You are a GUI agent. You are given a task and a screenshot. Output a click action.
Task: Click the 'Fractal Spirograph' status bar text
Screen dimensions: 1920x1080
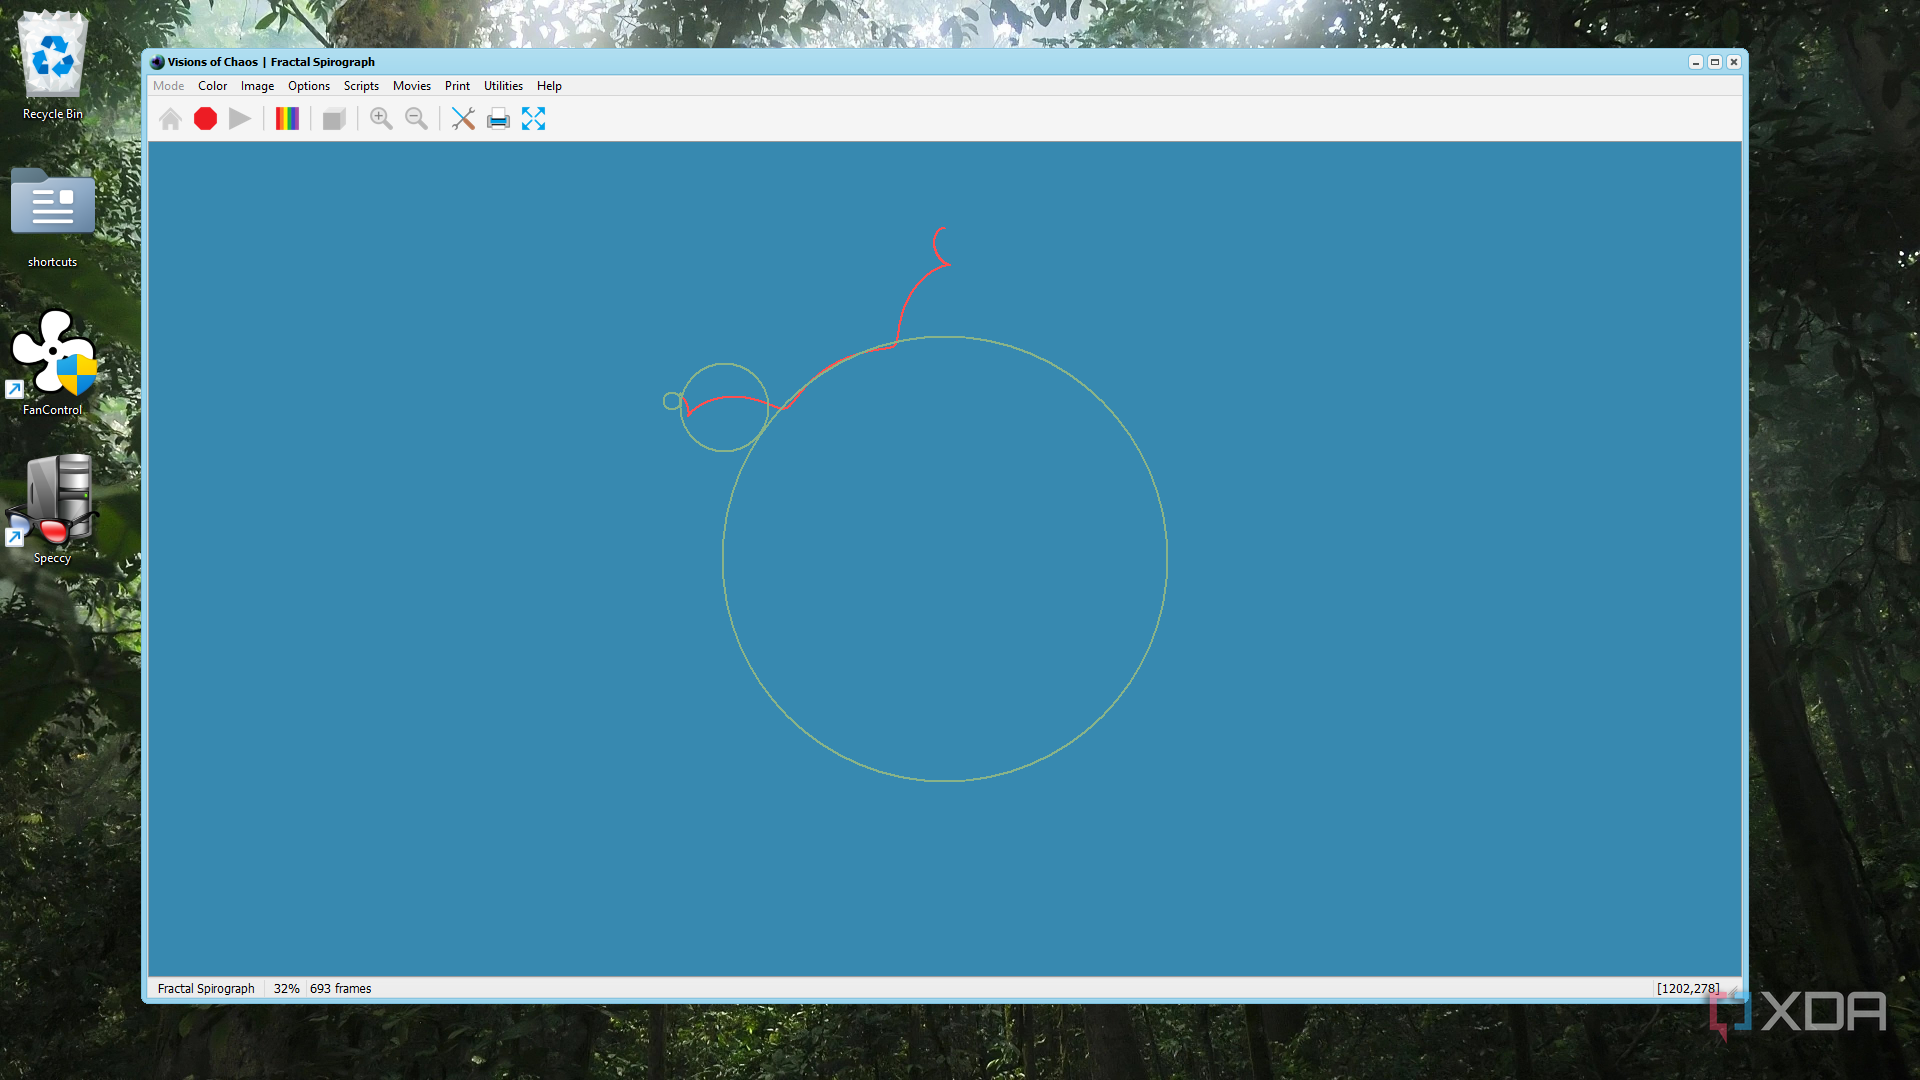click(206, 988)
